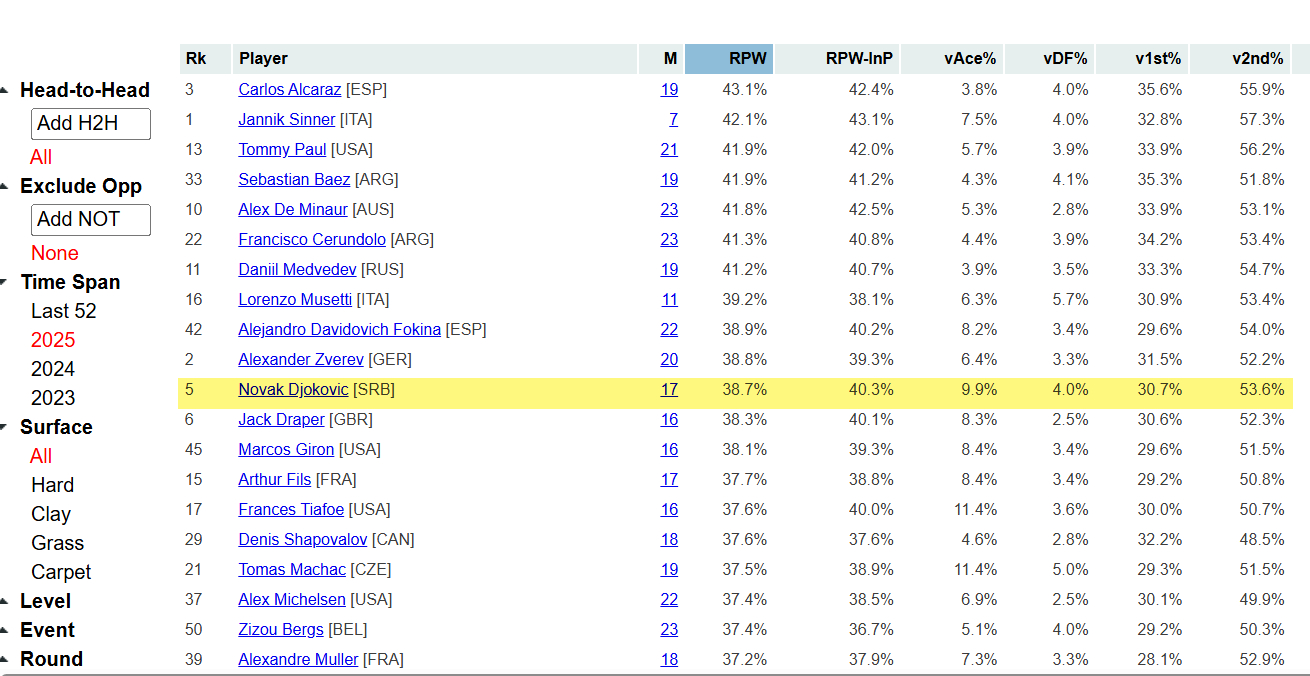
Task: Click the Add H2H input field
Action: pyautogui.click(x=91, y=124)
